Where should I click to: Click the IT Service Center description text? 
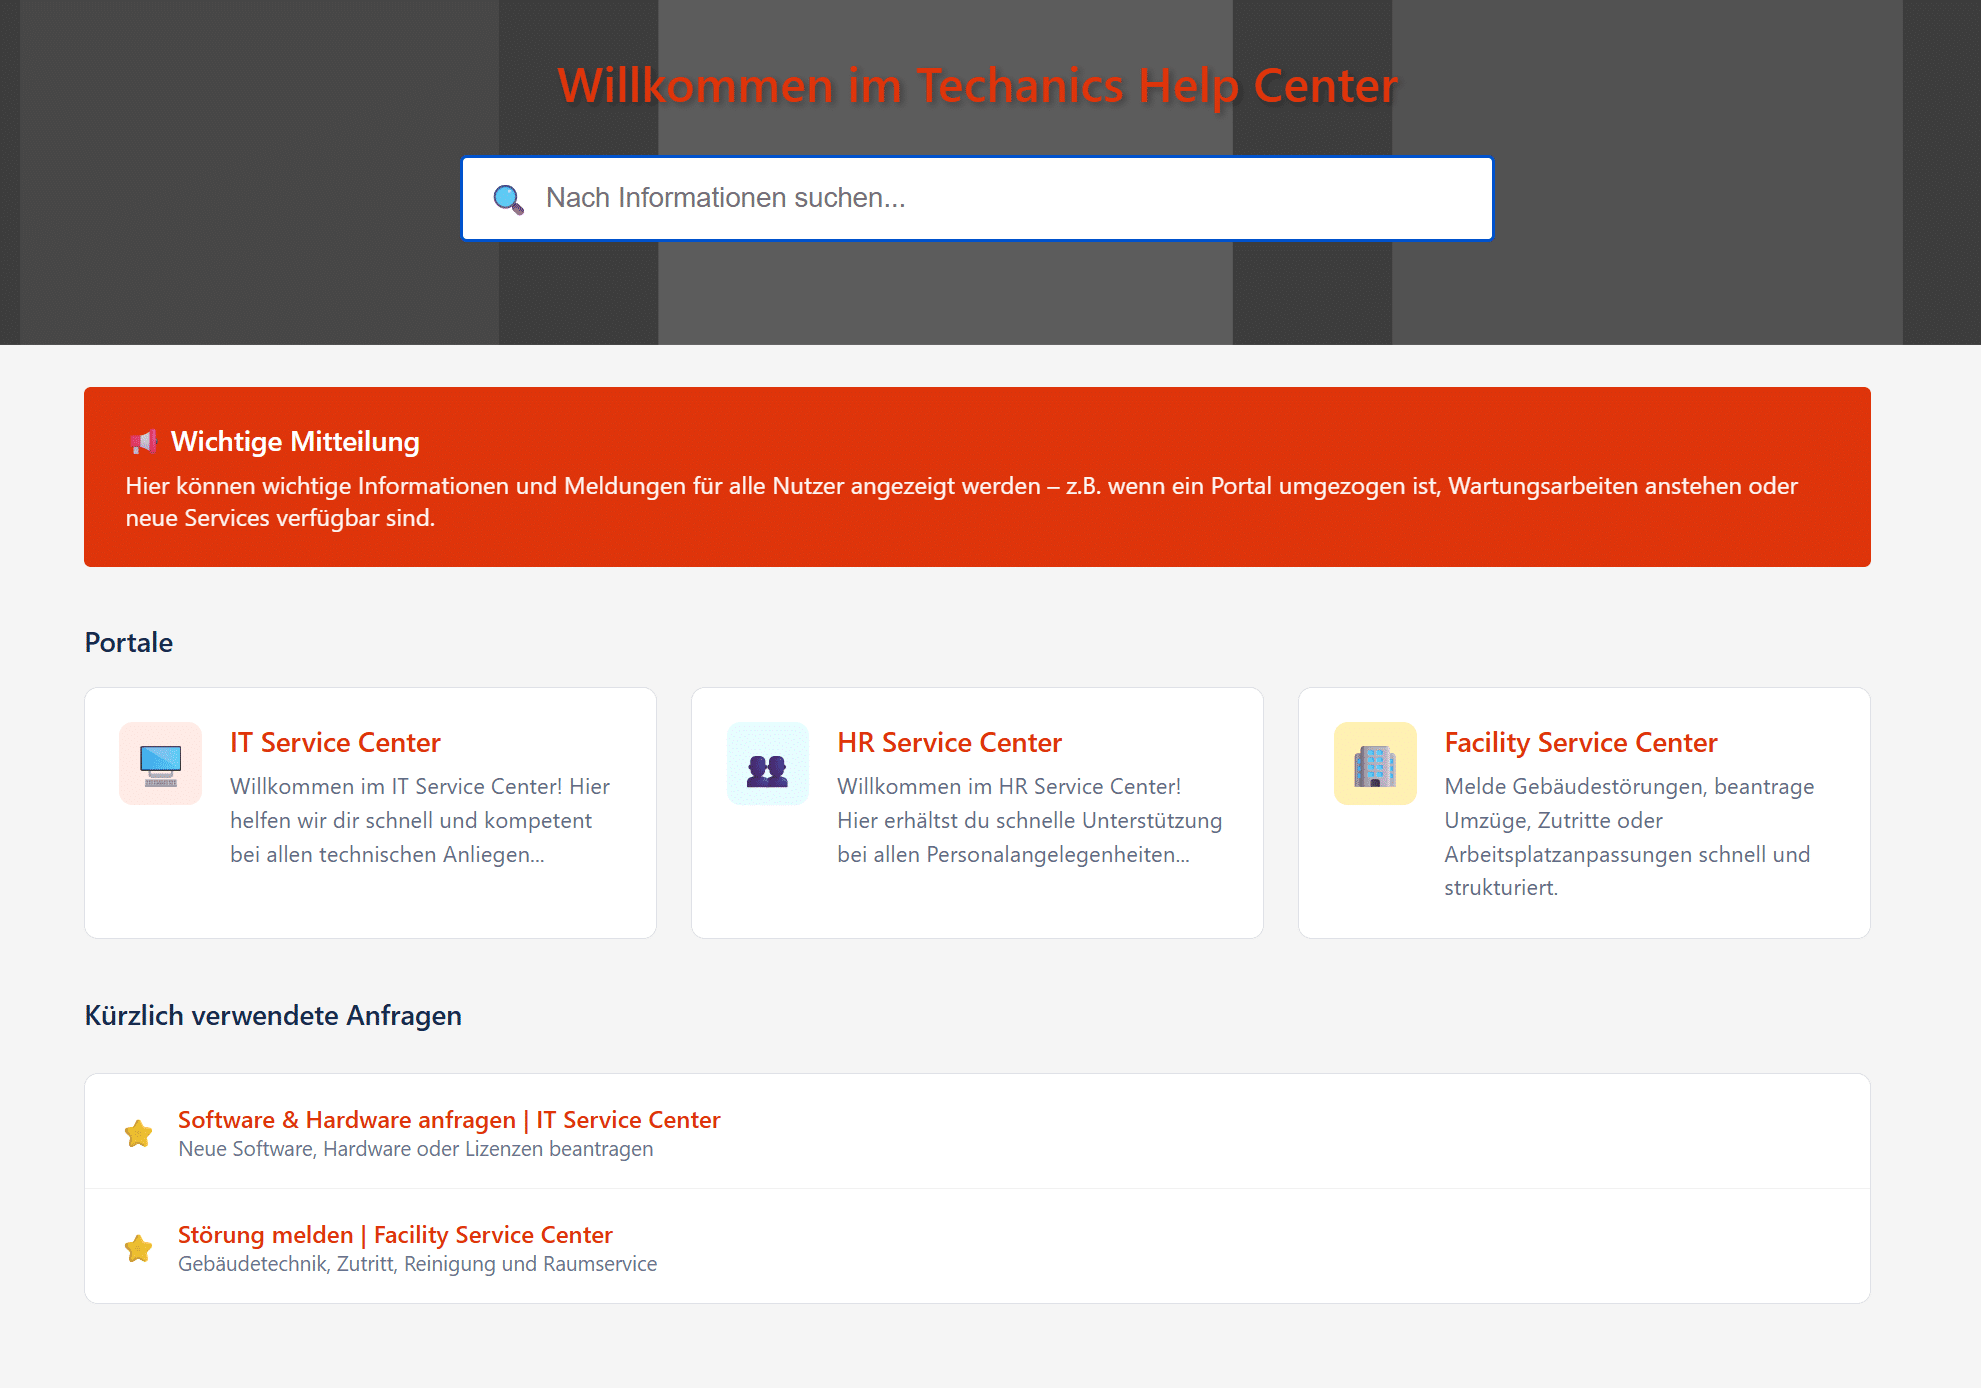point(420,820)
